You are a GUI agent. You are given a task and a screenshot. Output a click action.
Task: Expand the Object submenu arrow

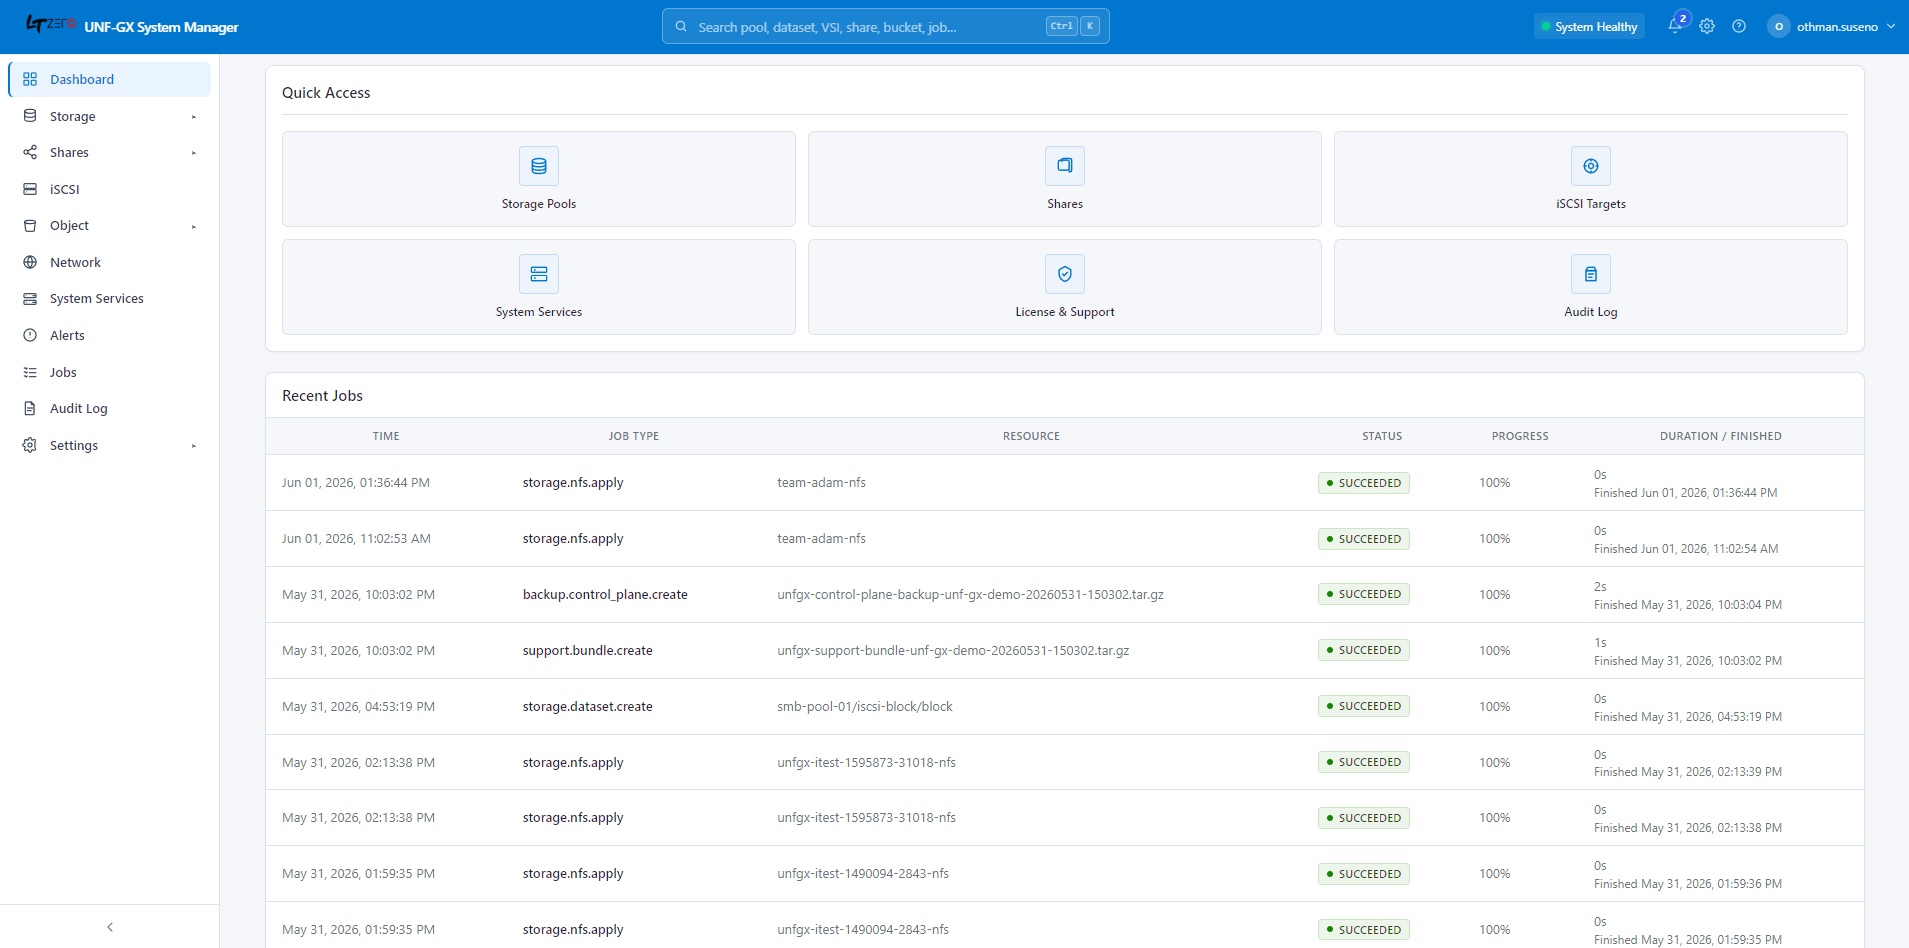[x=194, y=227]
